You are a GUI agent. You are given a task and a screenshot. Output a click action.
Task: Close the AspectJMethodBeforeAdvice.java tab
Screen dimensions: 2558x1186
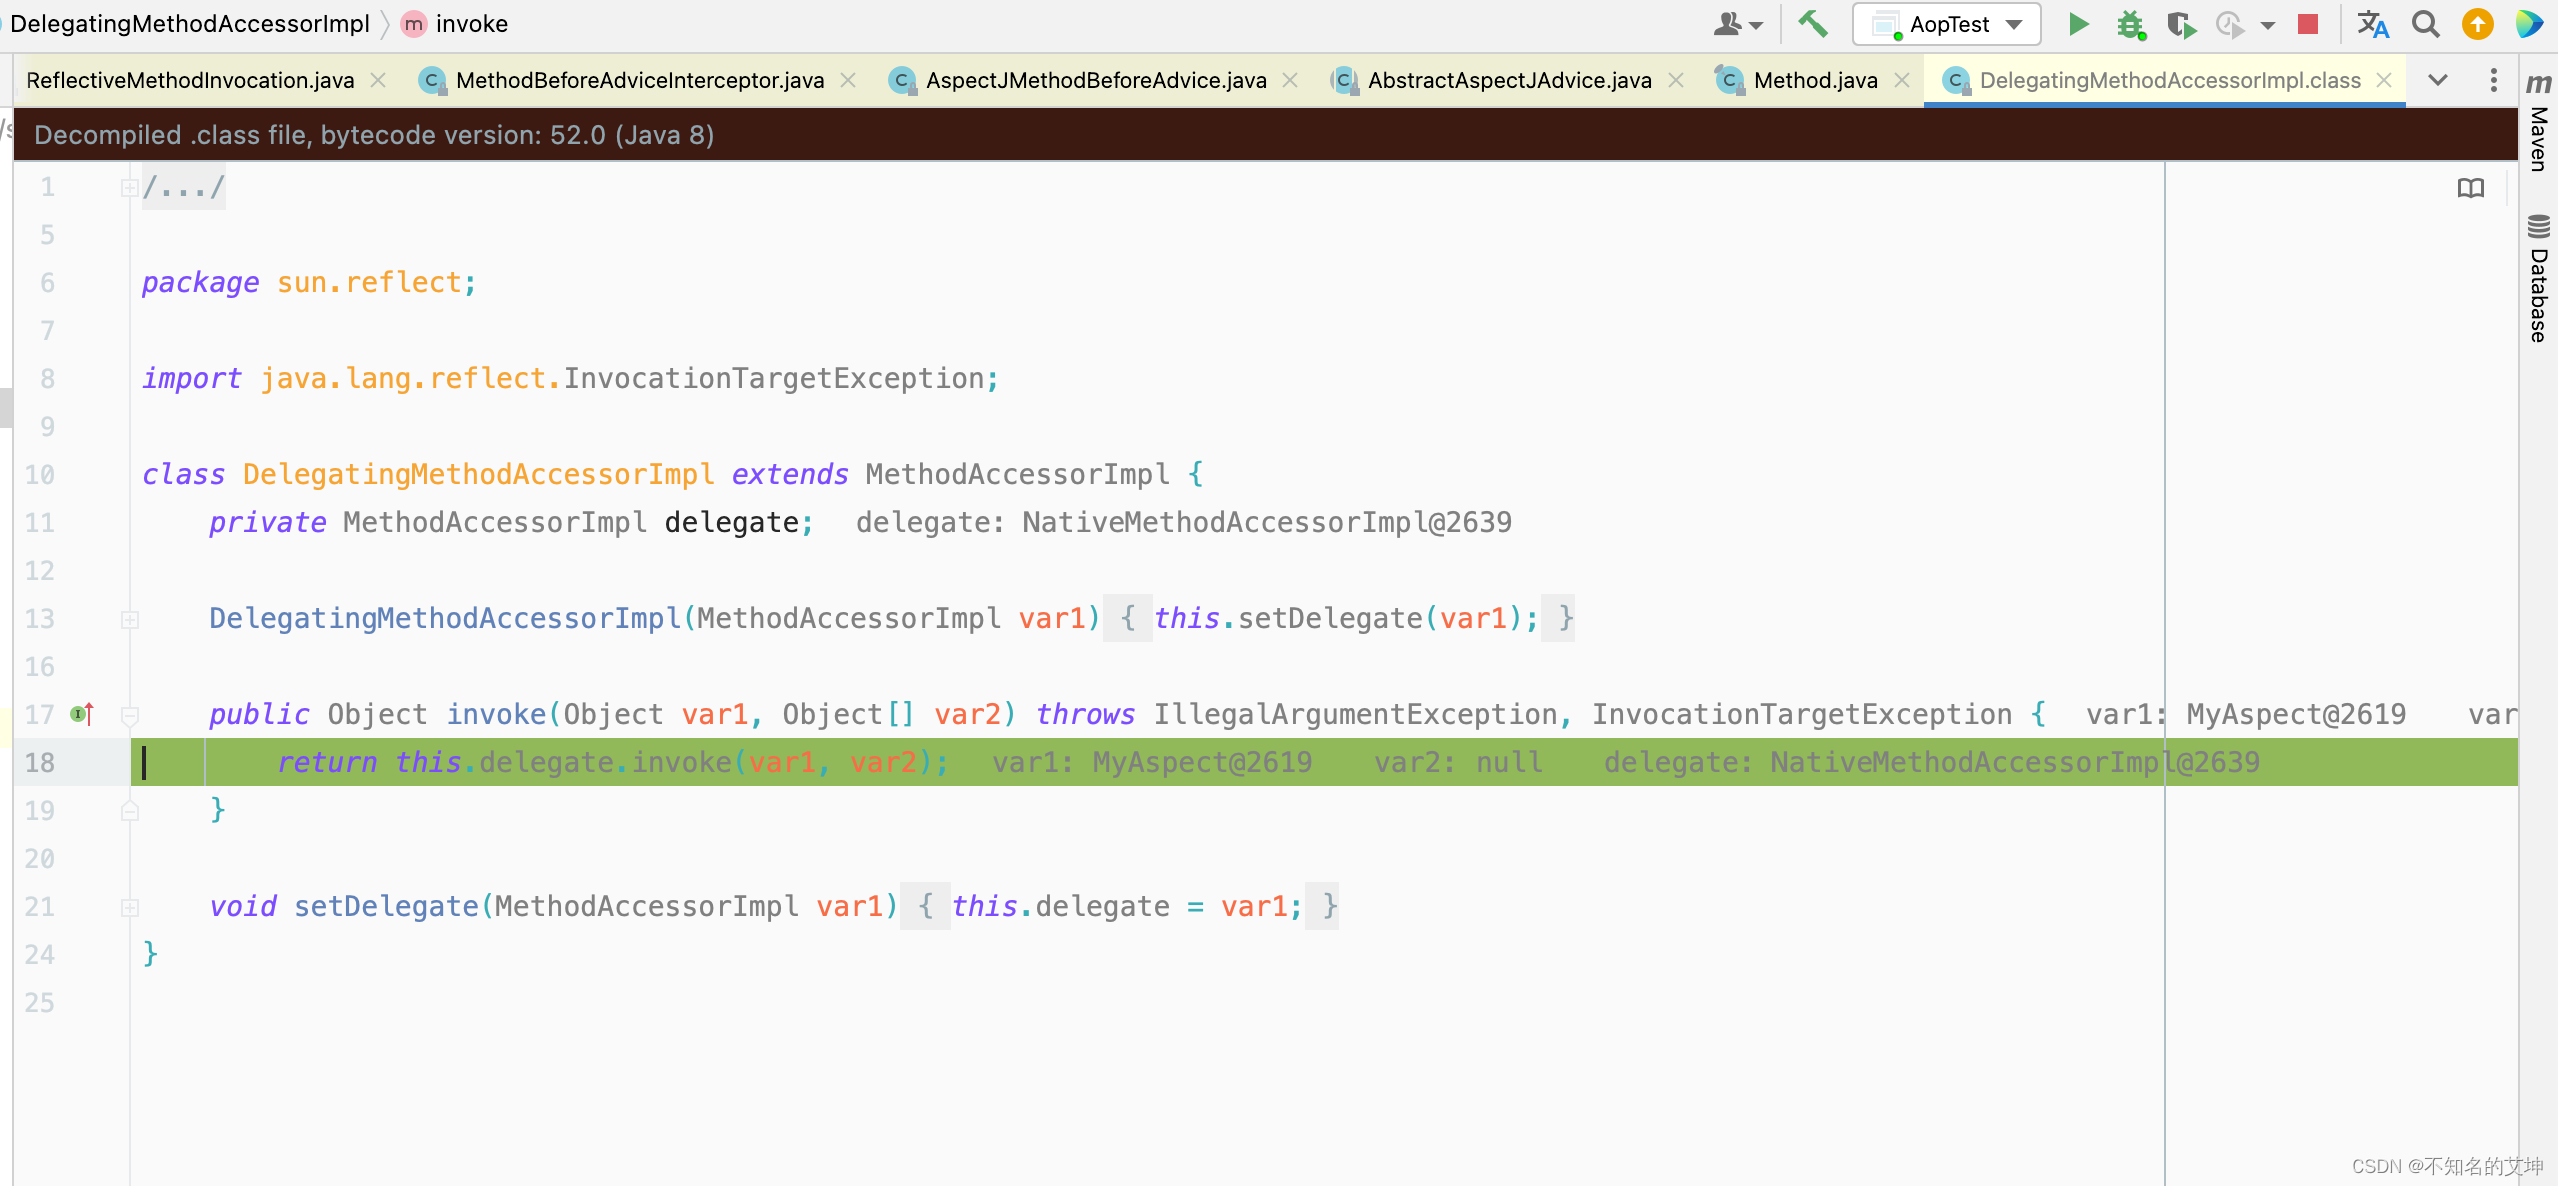[1290, 80]
